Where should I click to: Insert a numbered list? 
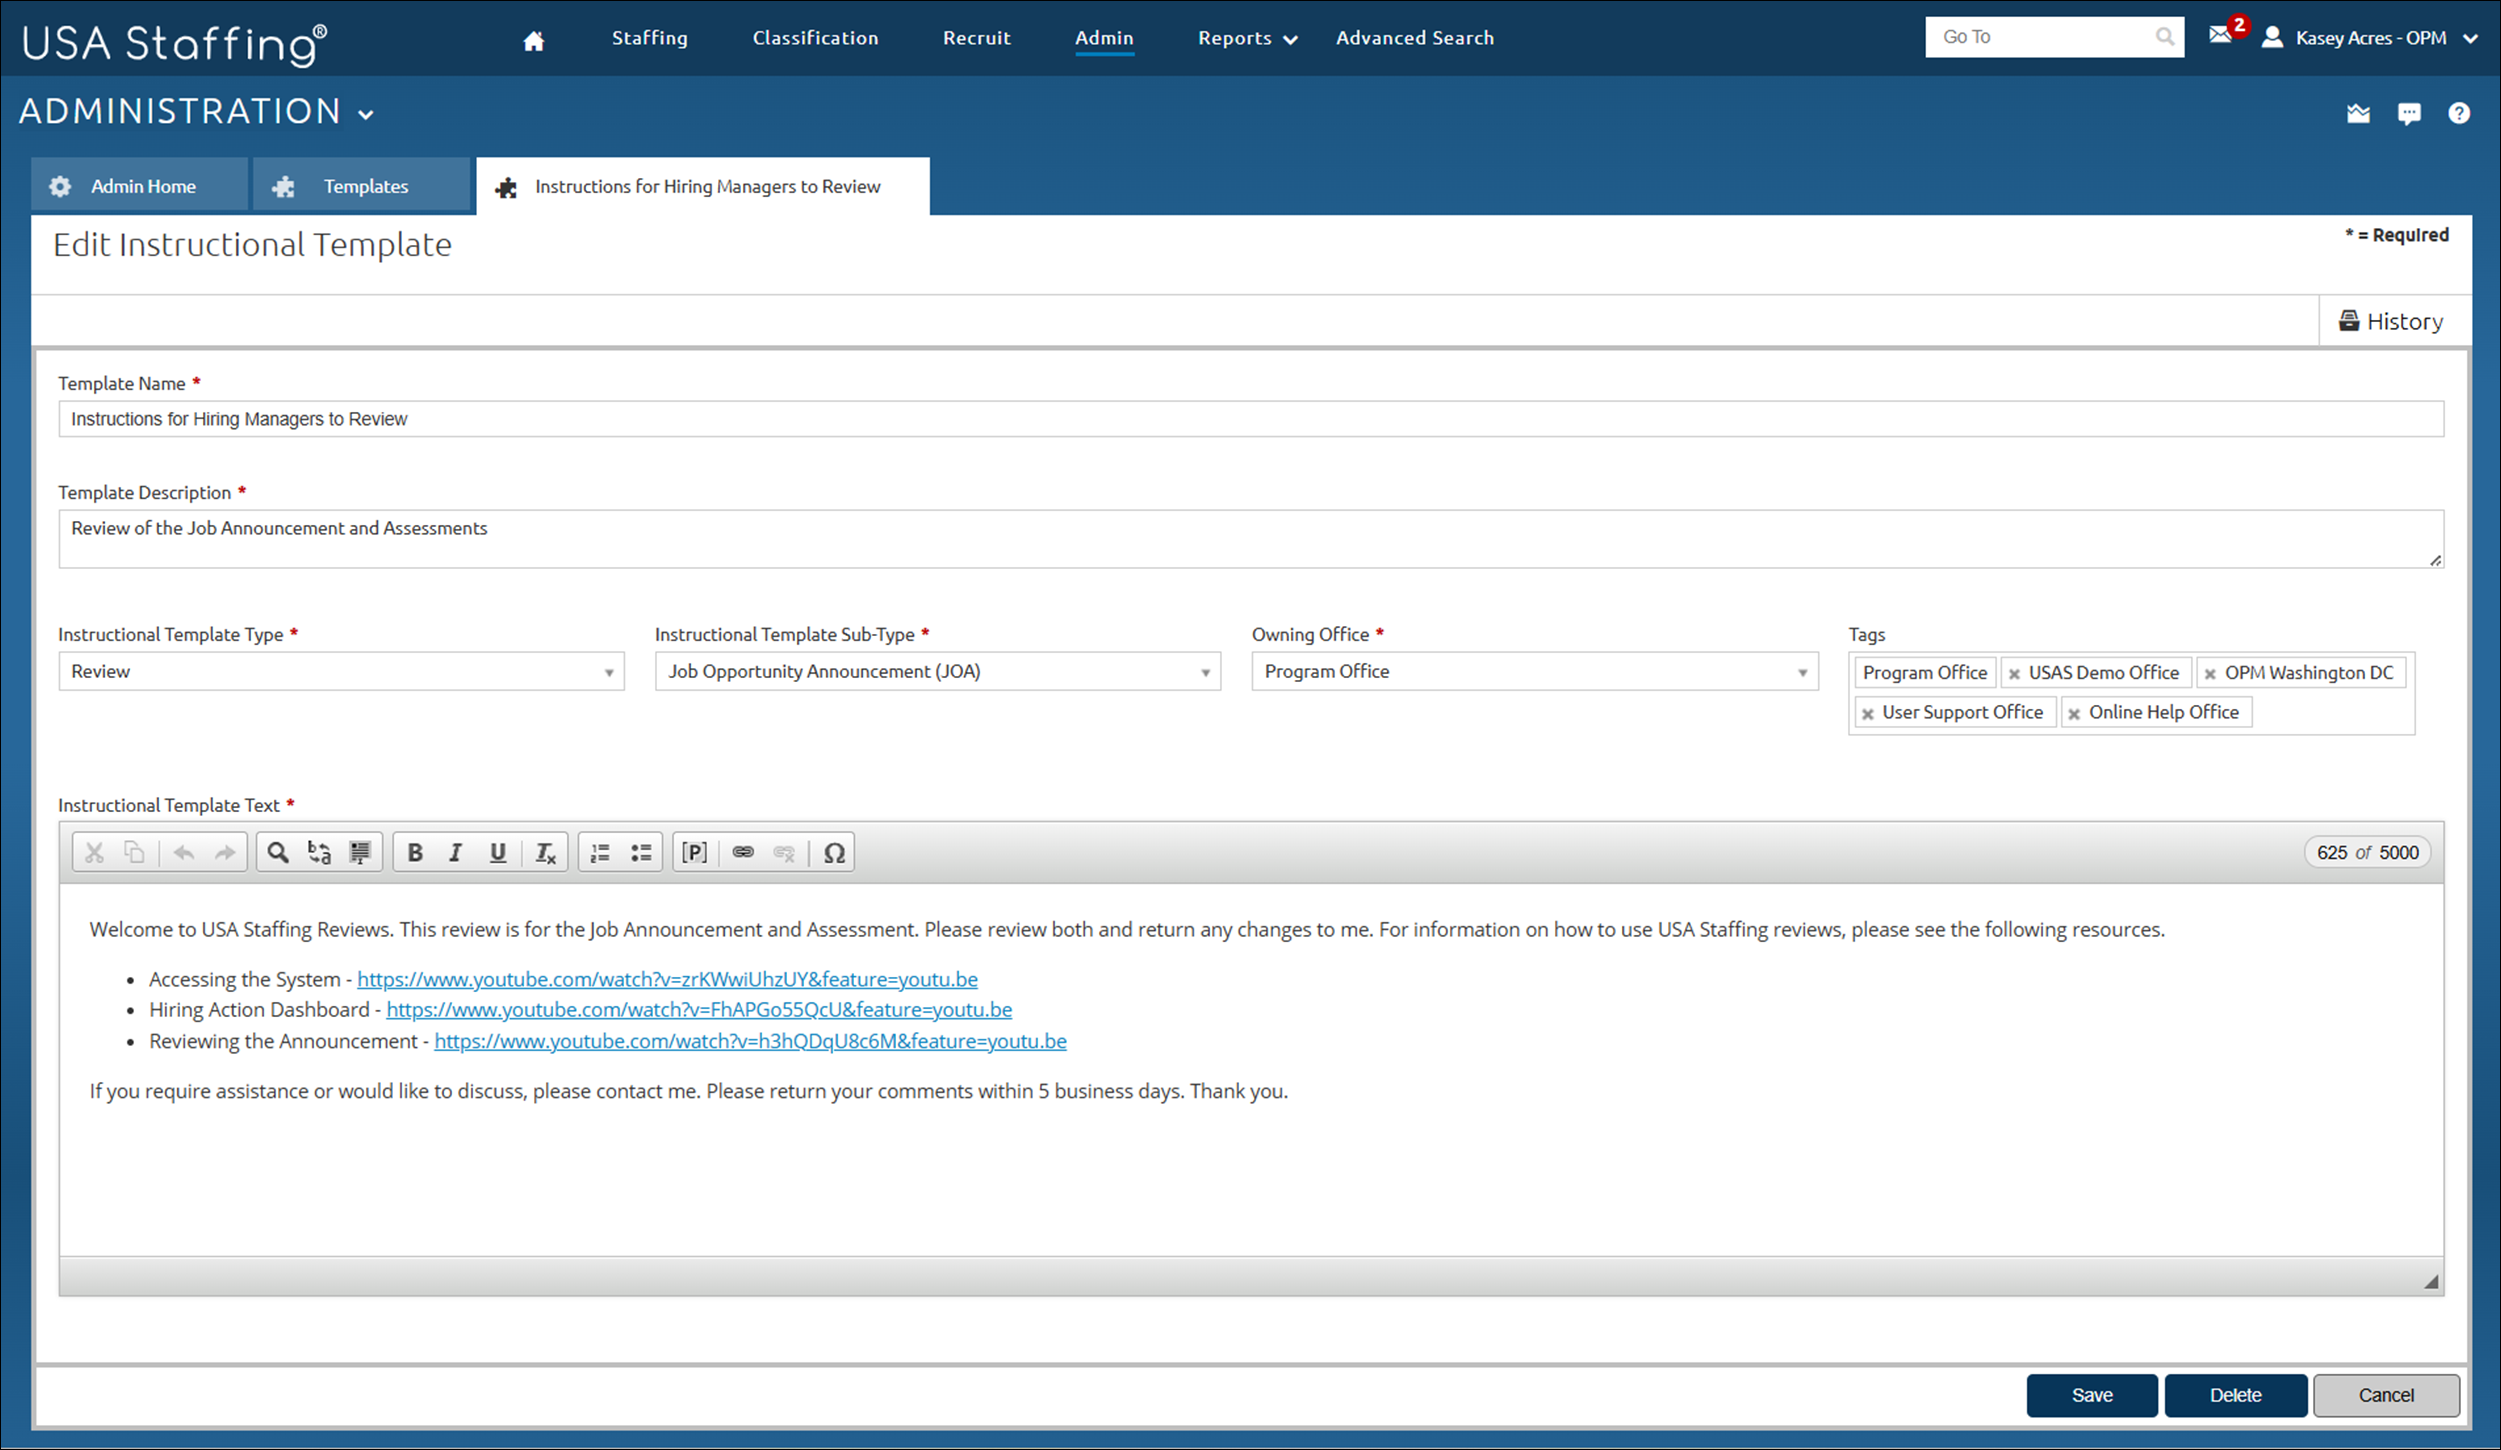[x=599, y=851]
